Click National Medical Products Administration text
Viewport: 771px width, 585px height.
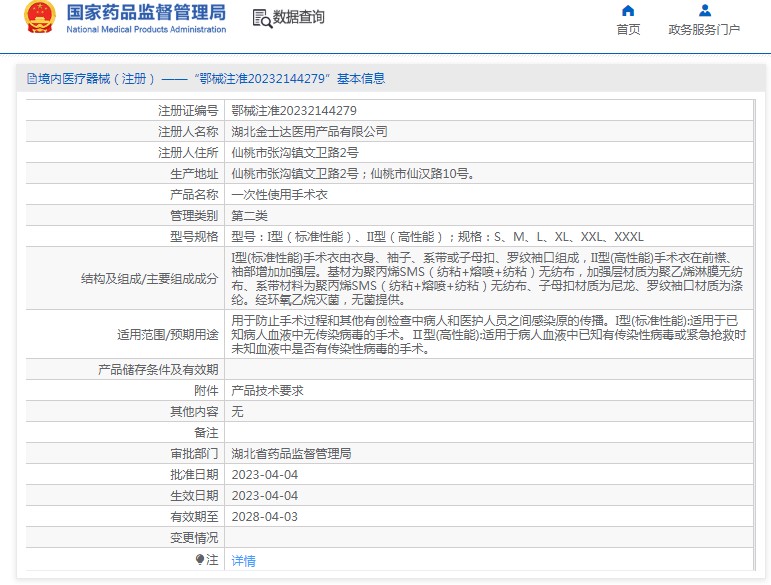(x=146, y=29)
